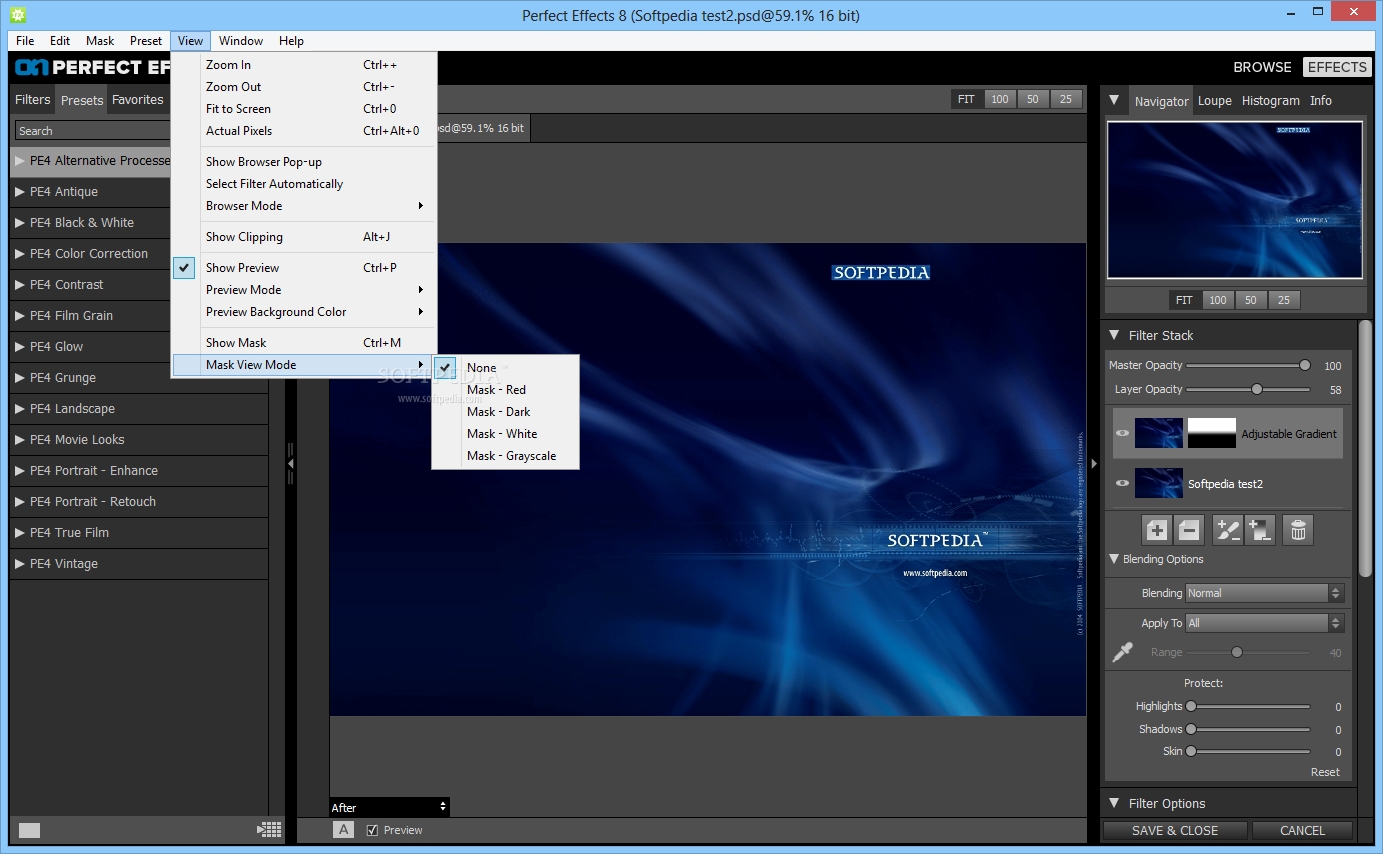Switch to the Loupe tab
Image resolution: width=1383 pixels, height=854 pixels.
click(1215, 101)
